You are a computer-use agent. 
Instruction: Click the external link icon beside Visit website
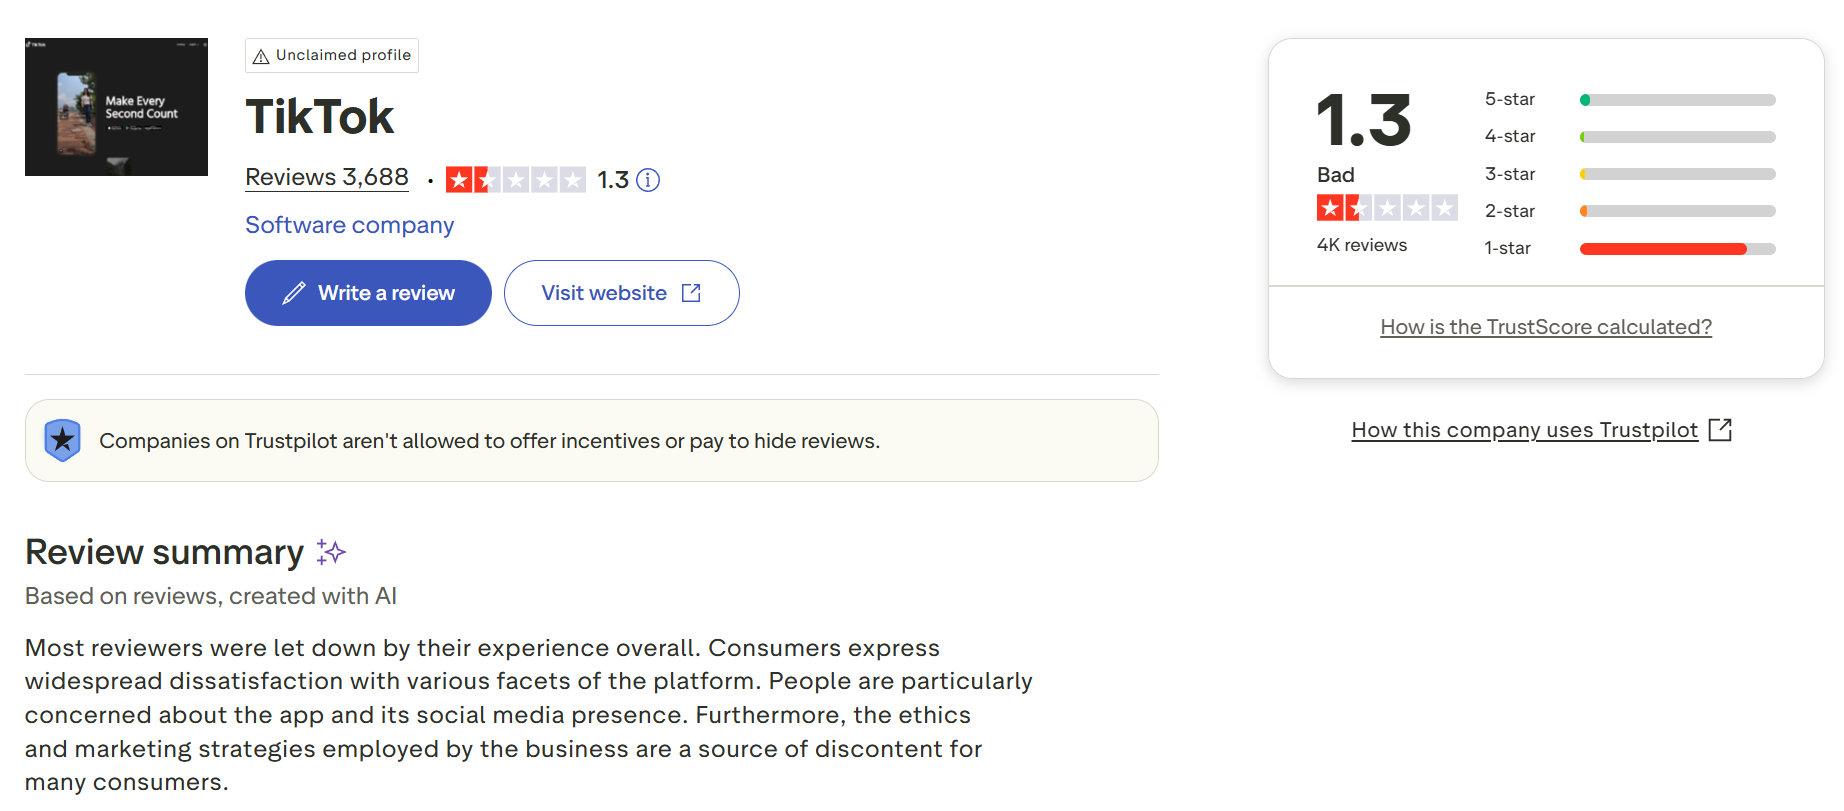click(x=691, y=293)
